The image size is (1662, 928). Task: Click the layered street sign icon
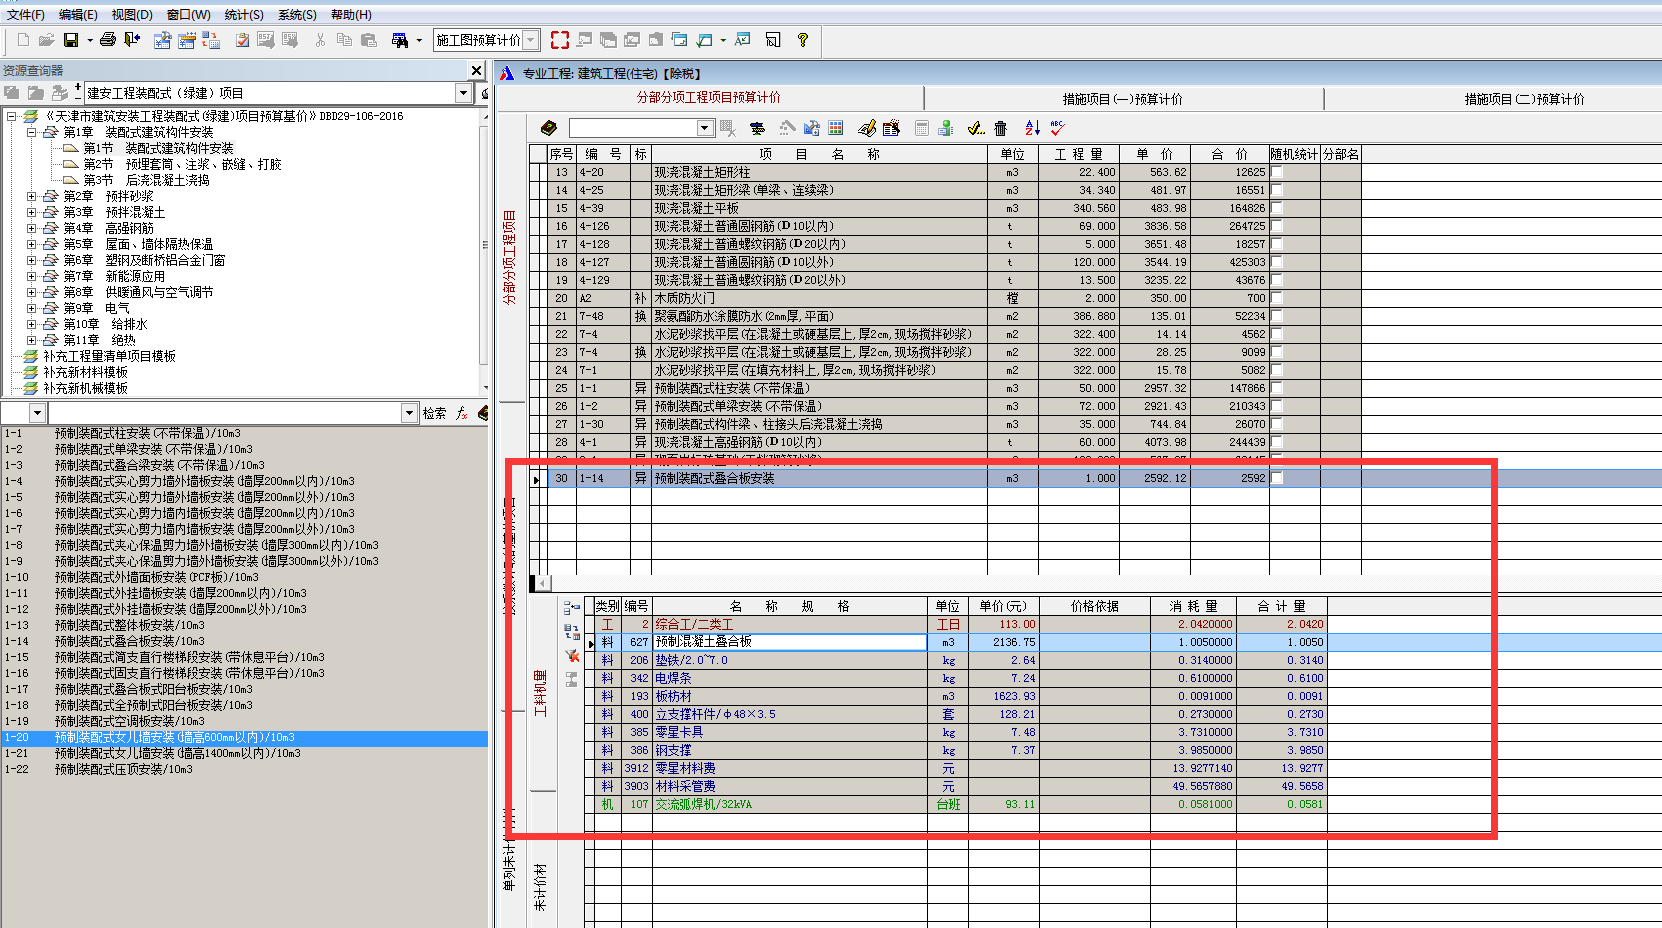tap(757, 128)
